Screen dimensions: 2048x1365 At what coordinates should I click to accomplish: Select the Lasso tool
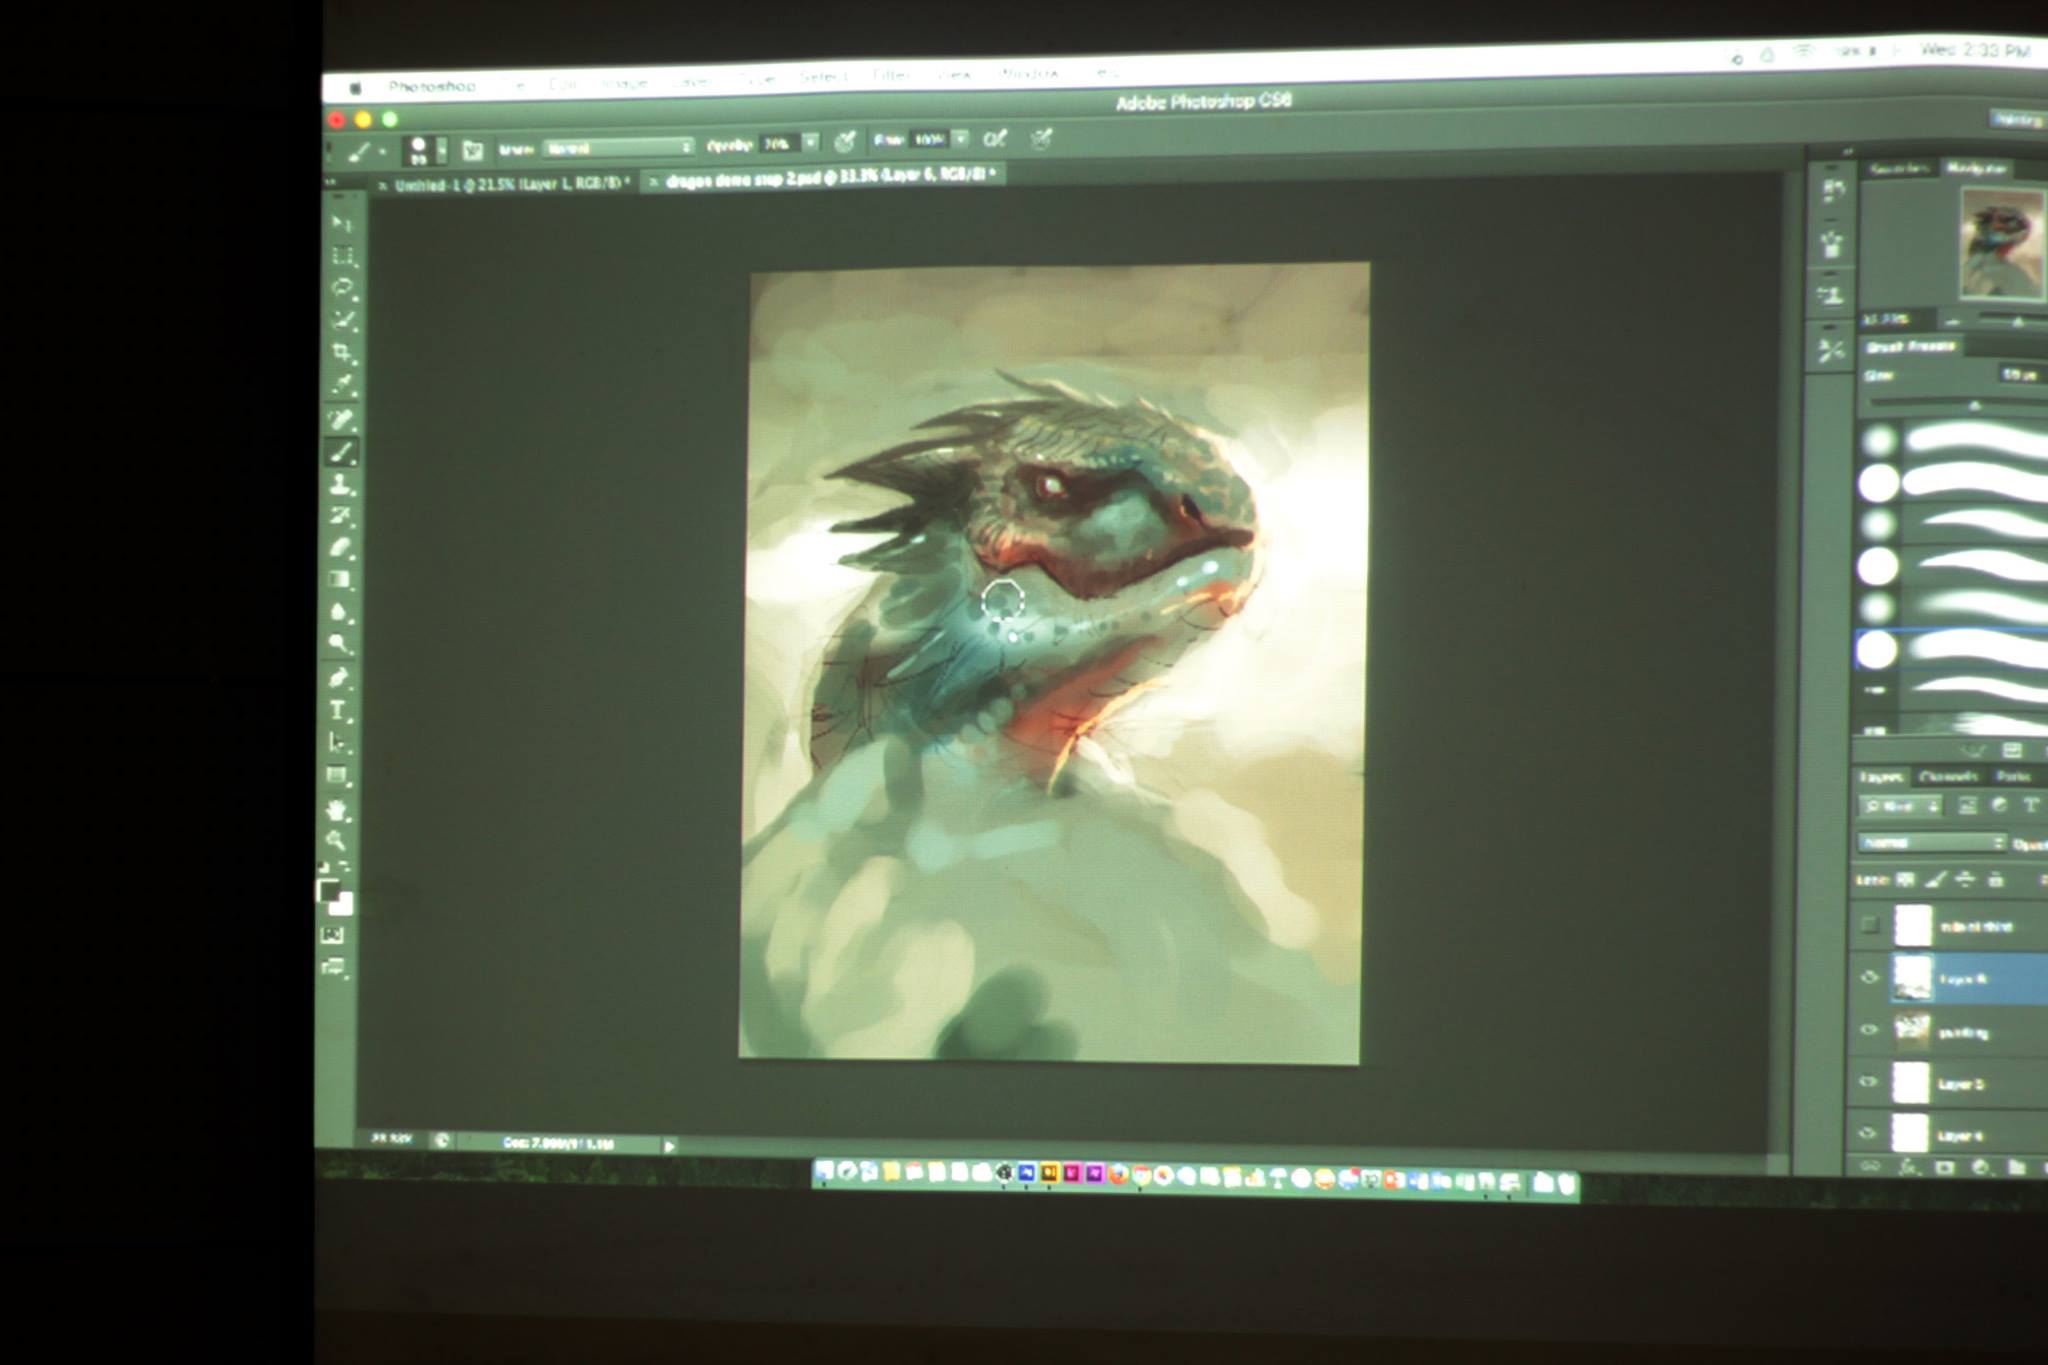coord(343,288)
